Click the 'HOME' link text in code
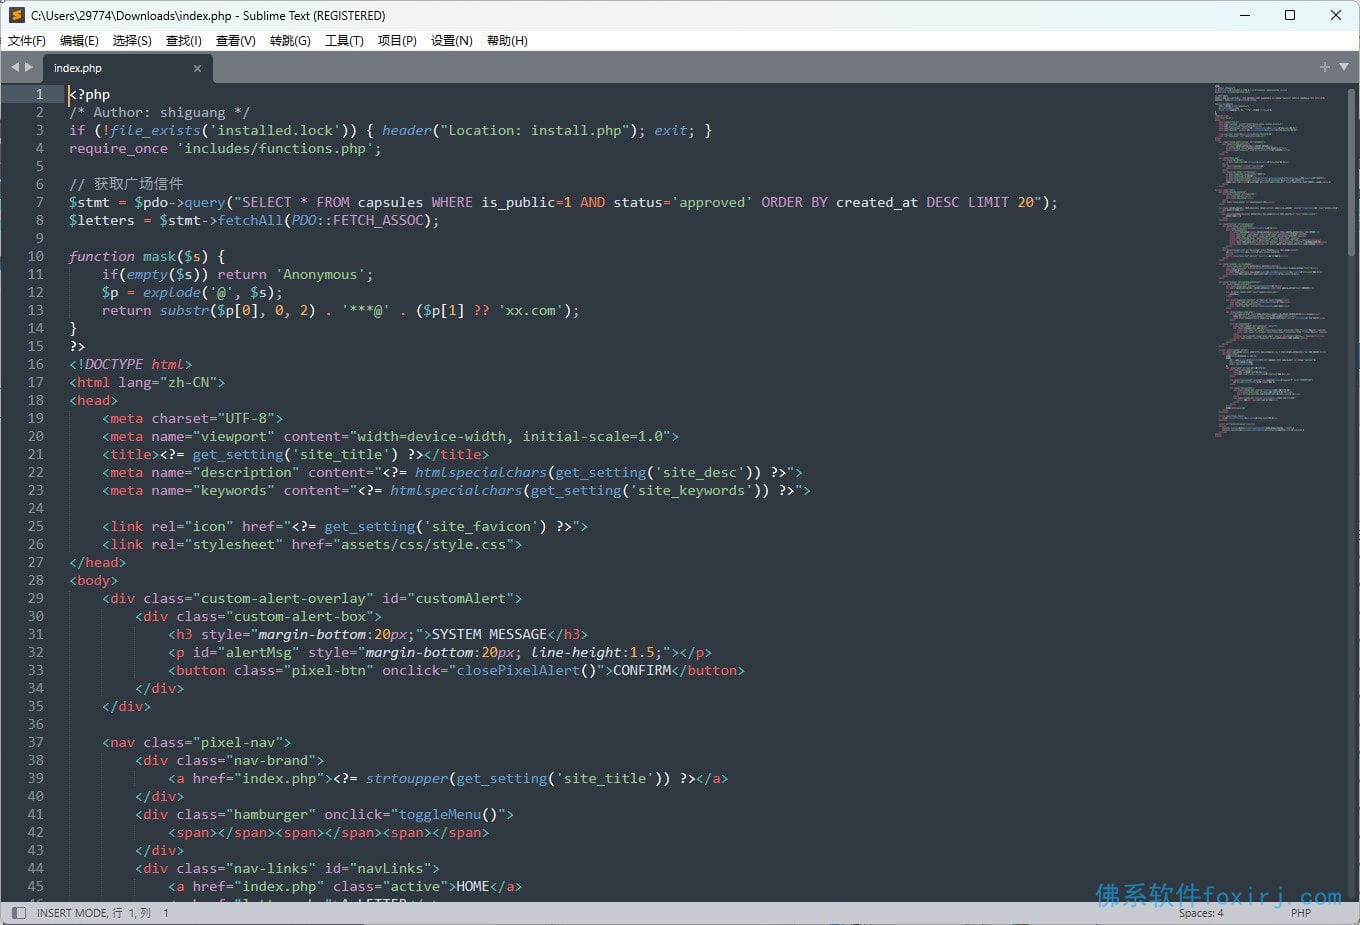 pos(473,886)
